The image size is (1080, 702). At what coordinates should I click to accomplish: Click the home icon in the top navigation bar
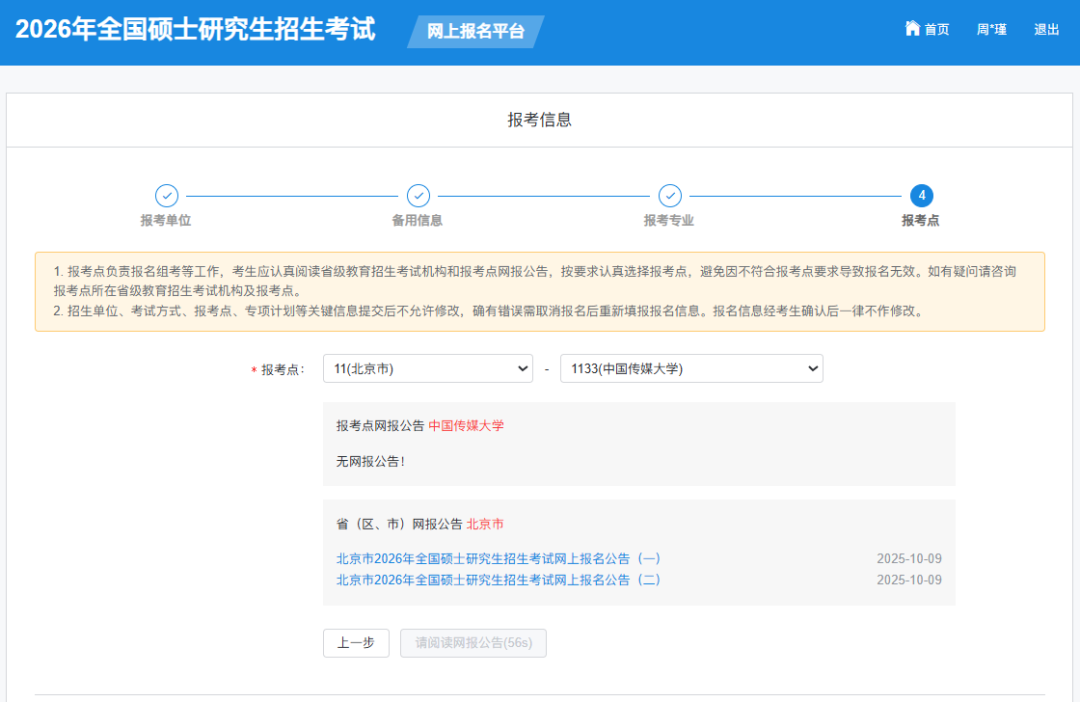(x=911, y=29)
